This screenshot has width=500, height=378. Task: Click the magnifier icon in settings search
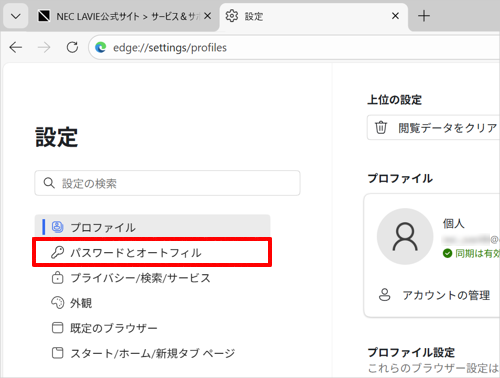point(49,183)
